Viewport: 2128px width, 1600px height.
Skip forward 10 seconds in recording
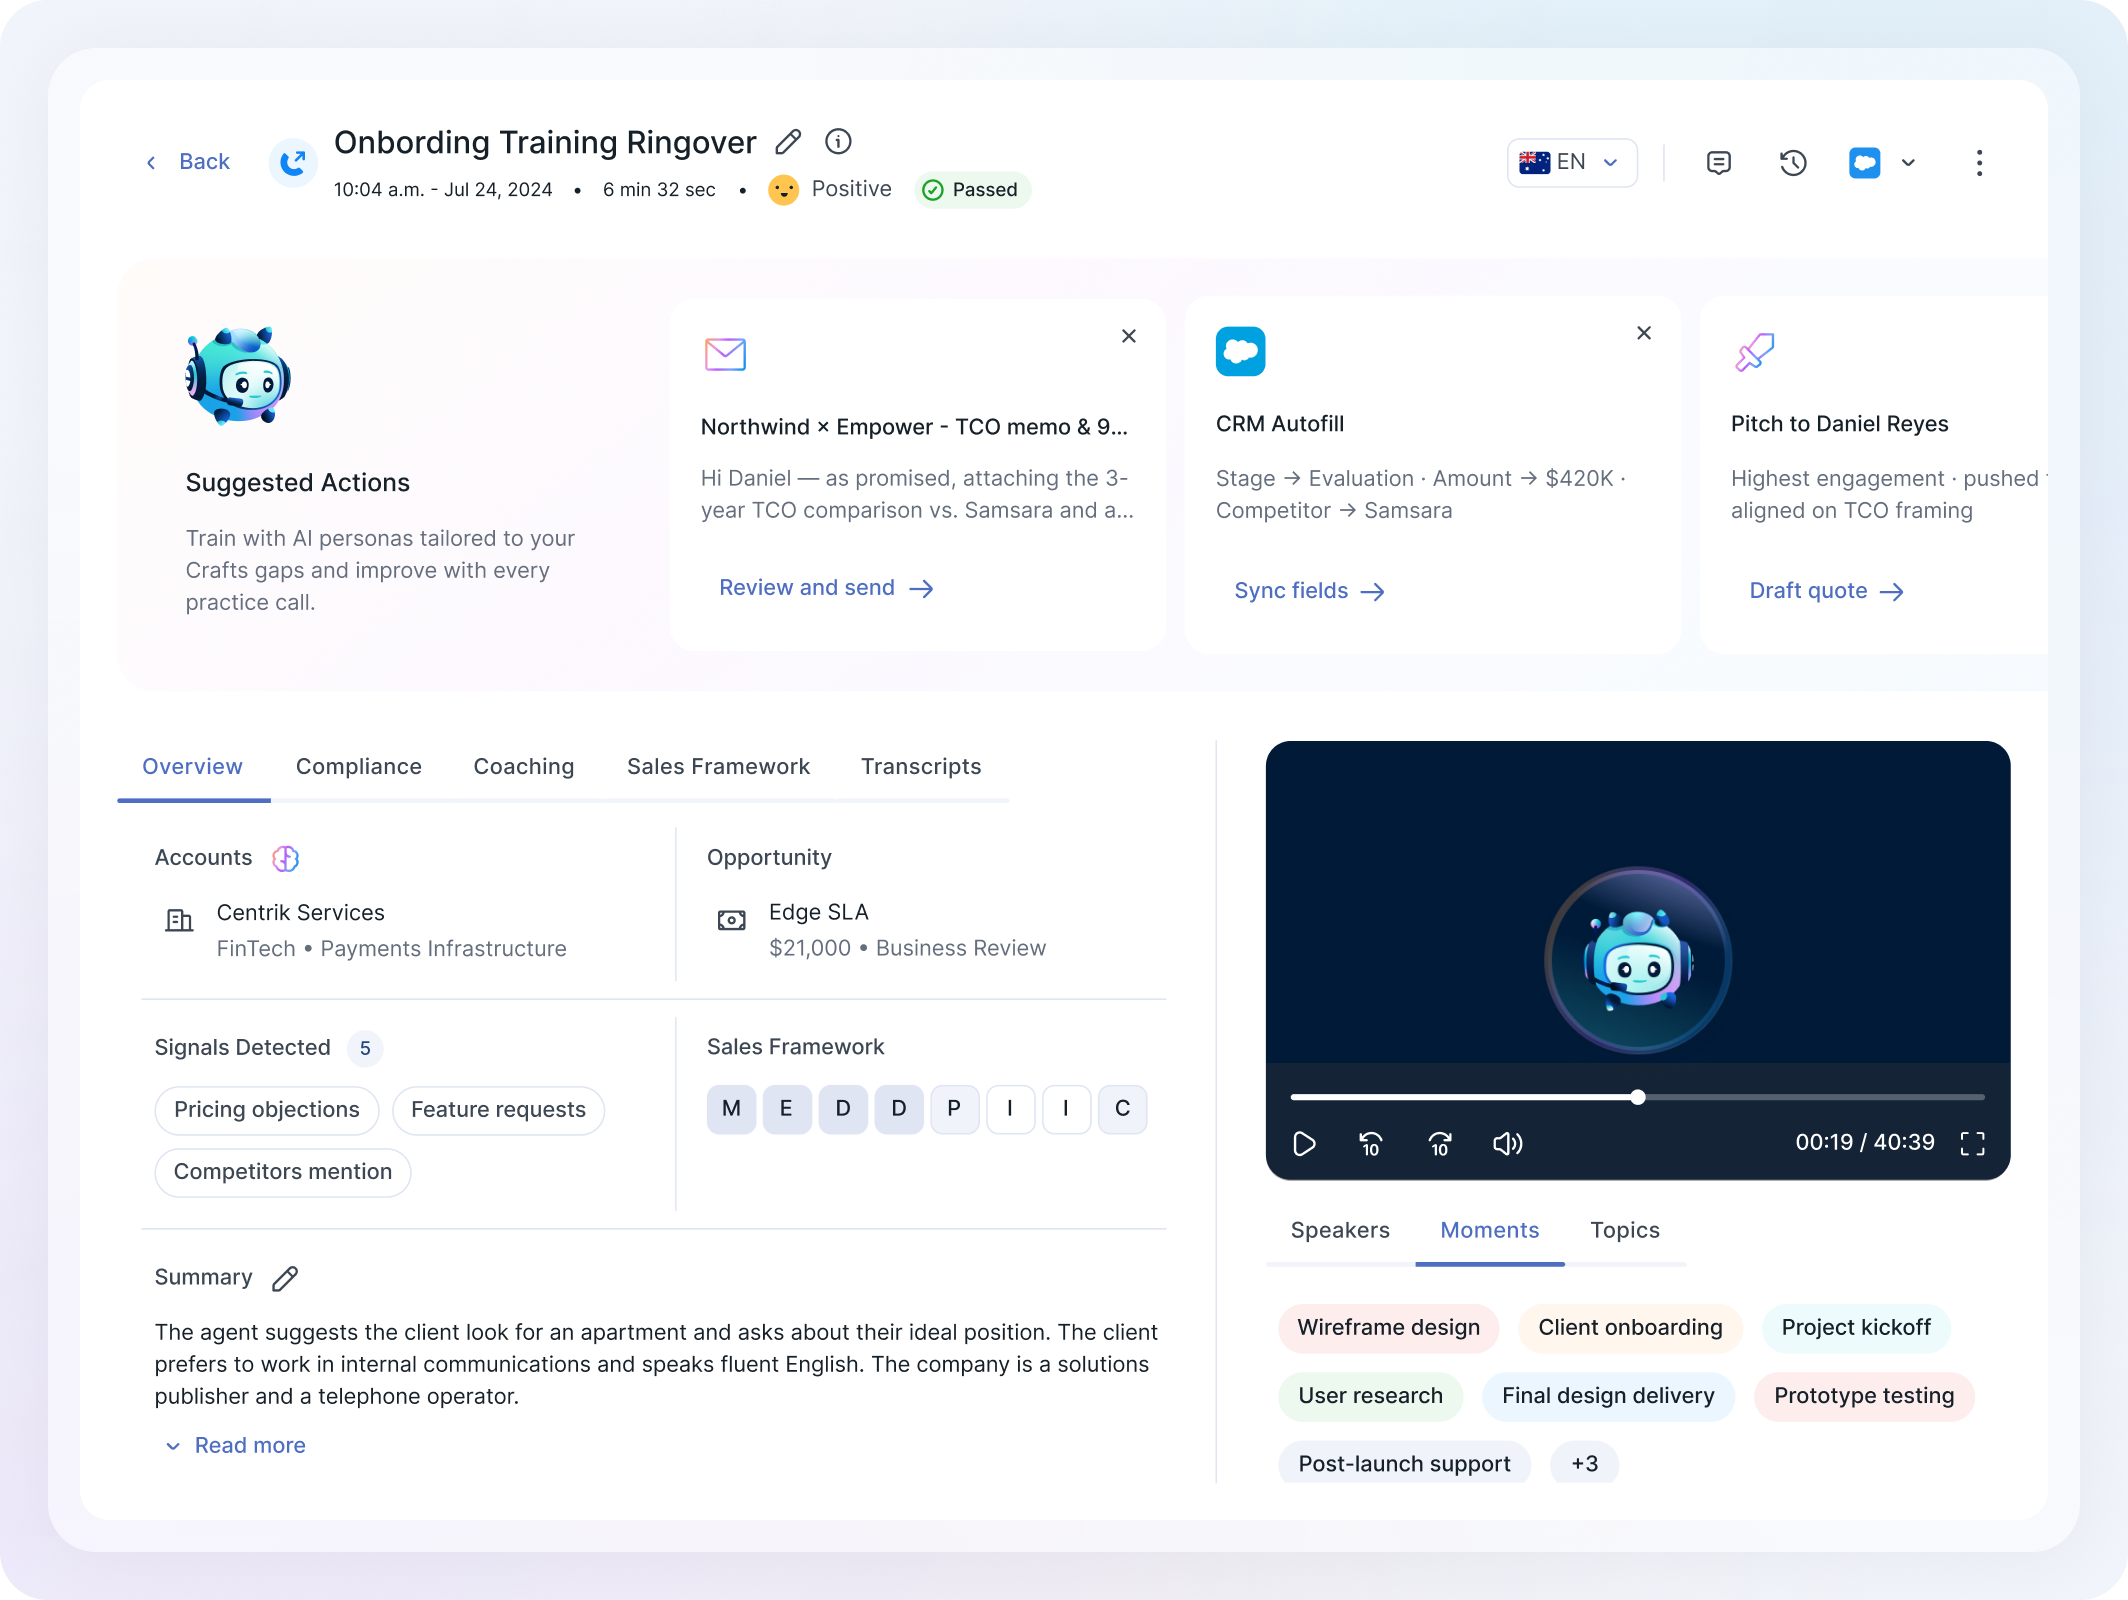(x=1440, y=1143)
